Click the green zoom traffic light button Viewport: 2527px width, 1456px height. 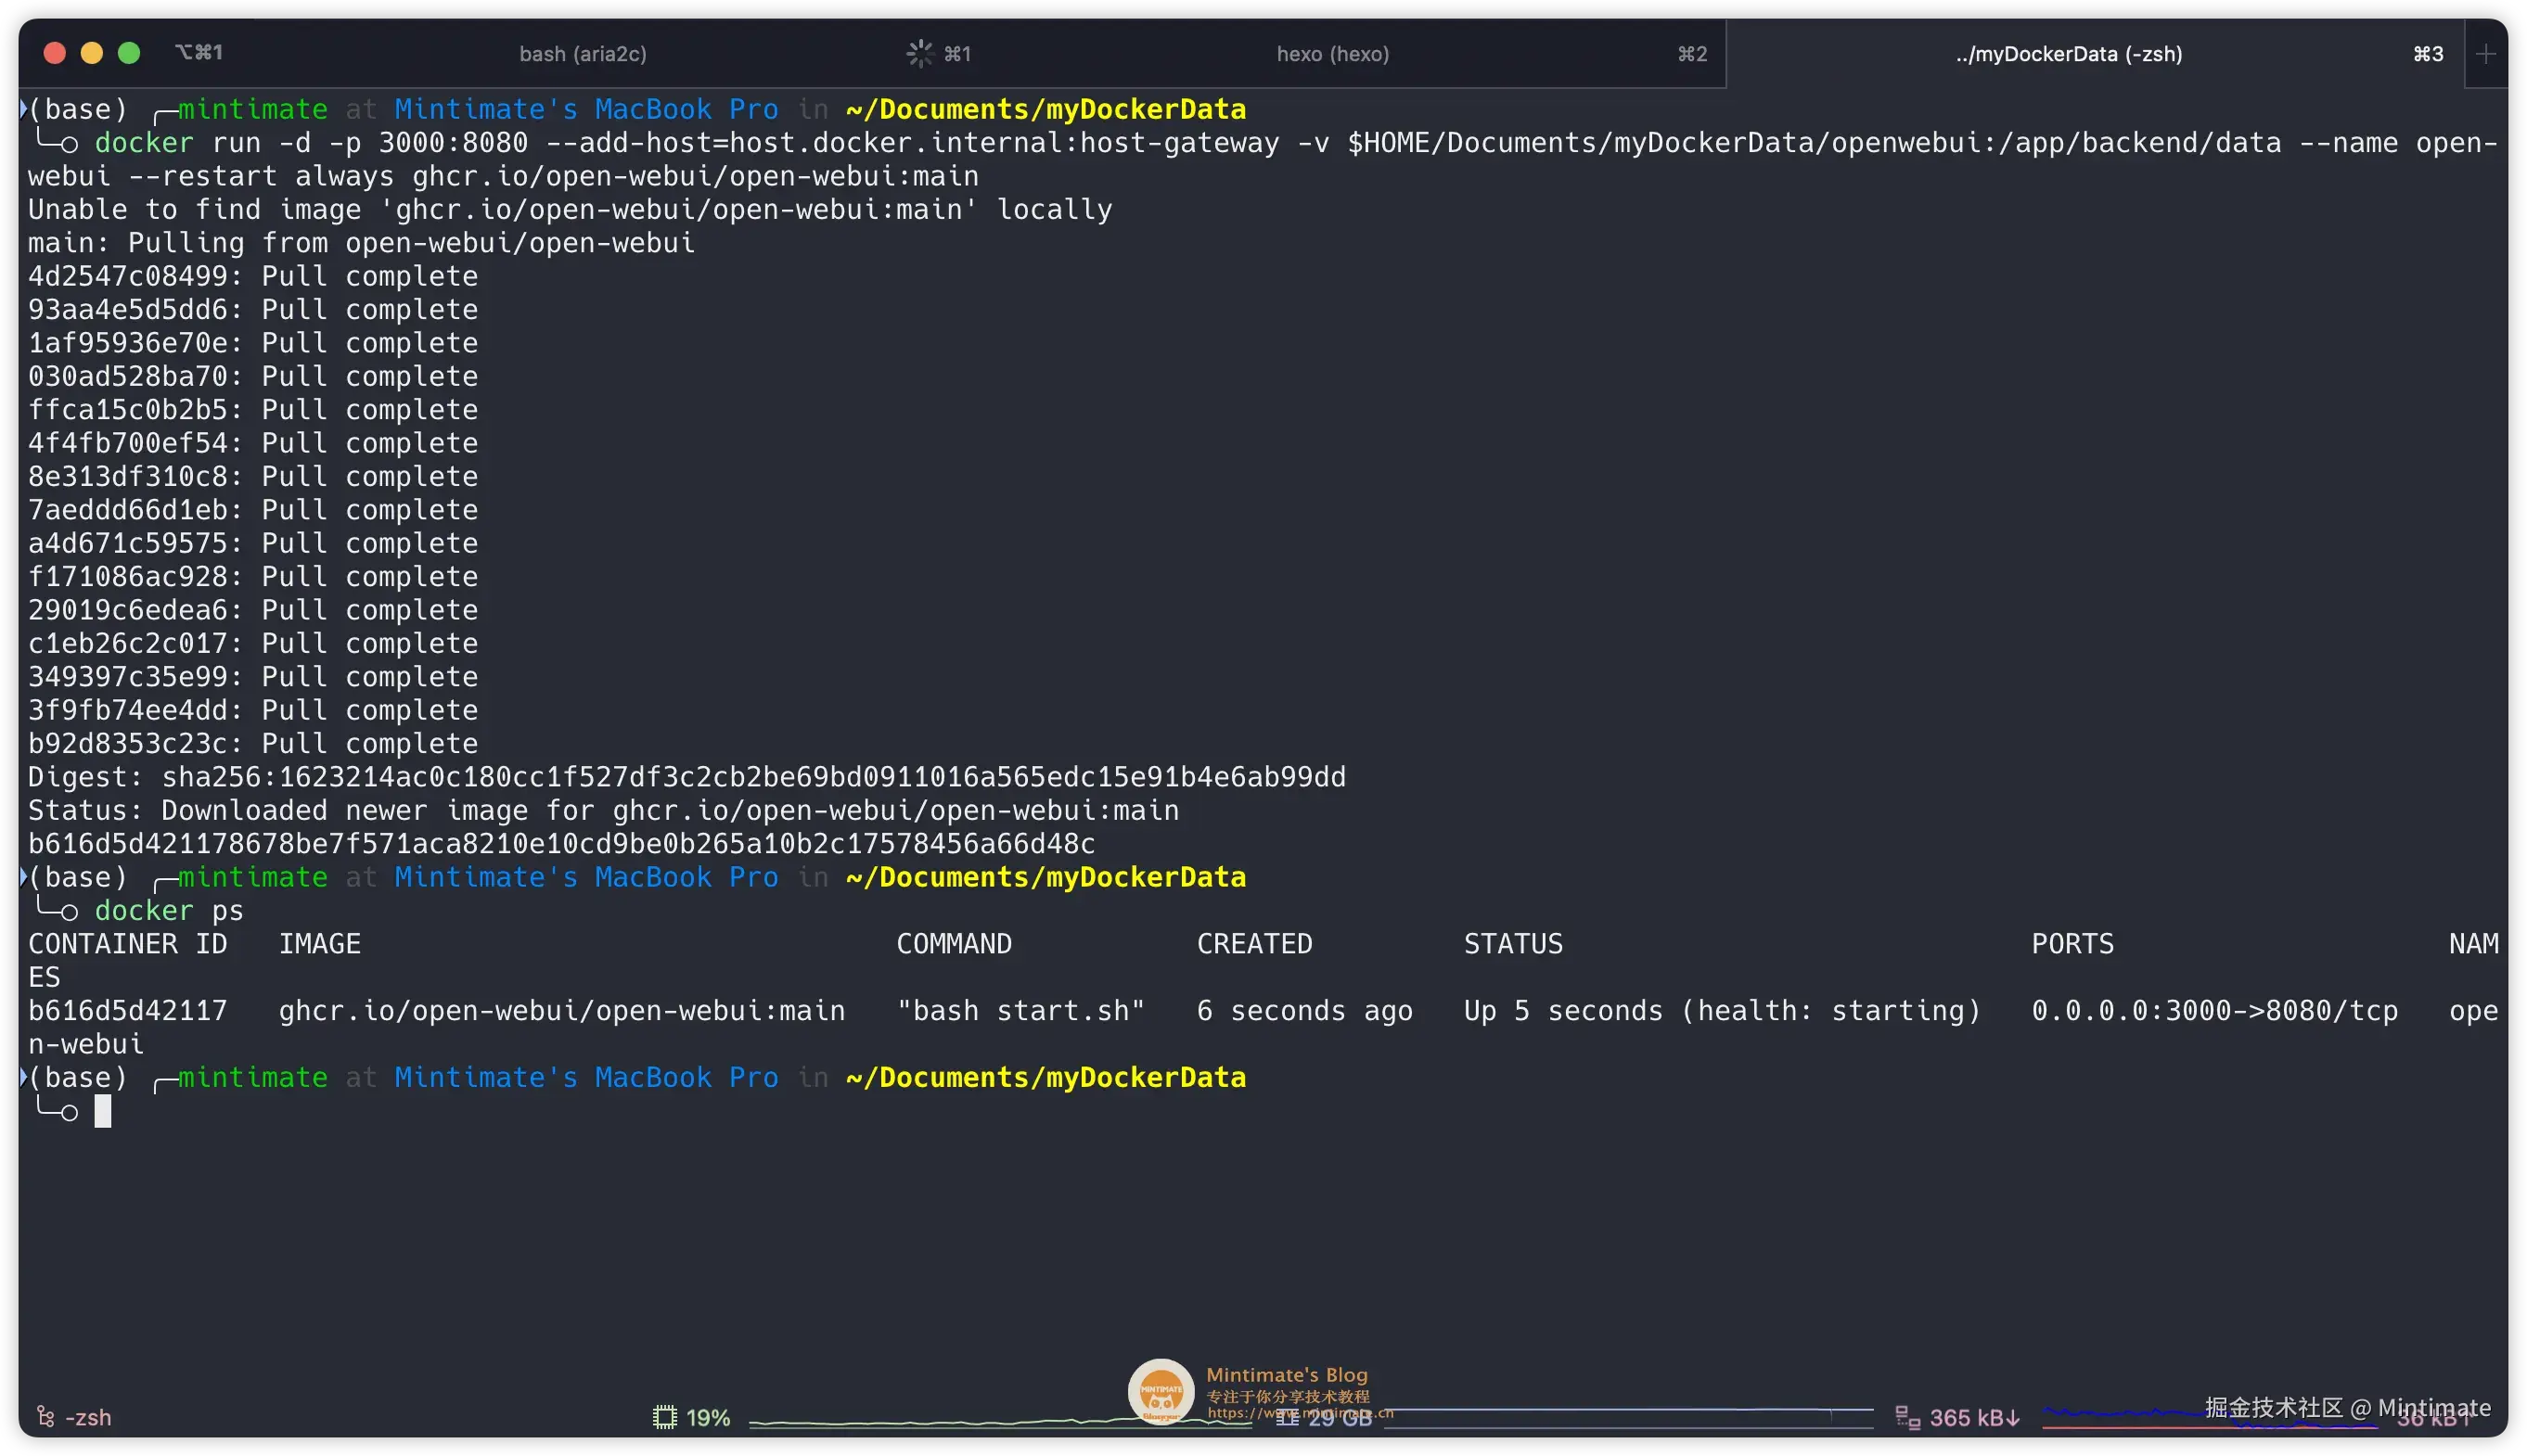[129, 52]
